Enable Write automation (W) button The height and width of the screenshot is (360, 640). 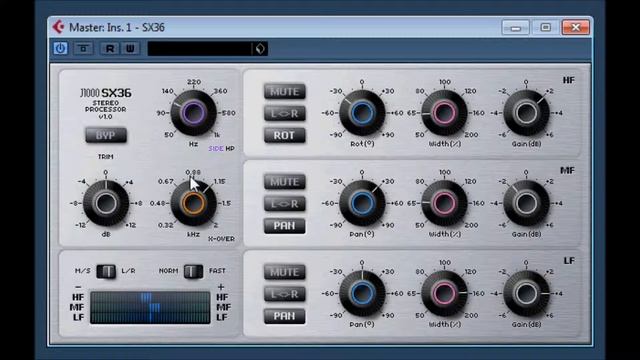point(130,49)
